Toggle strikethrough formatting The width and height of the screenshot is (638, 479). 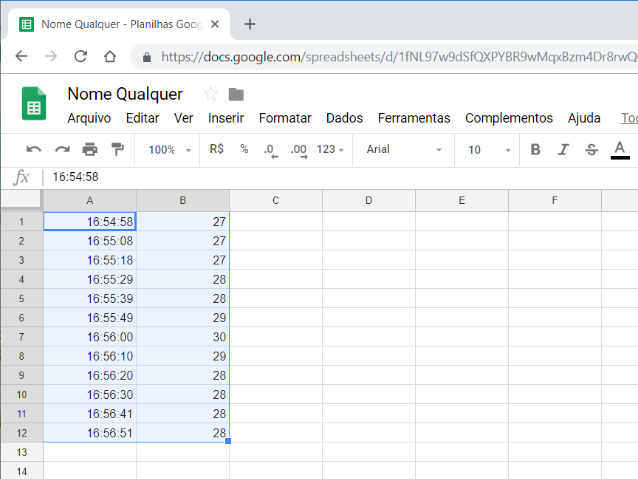coord(591,149)
